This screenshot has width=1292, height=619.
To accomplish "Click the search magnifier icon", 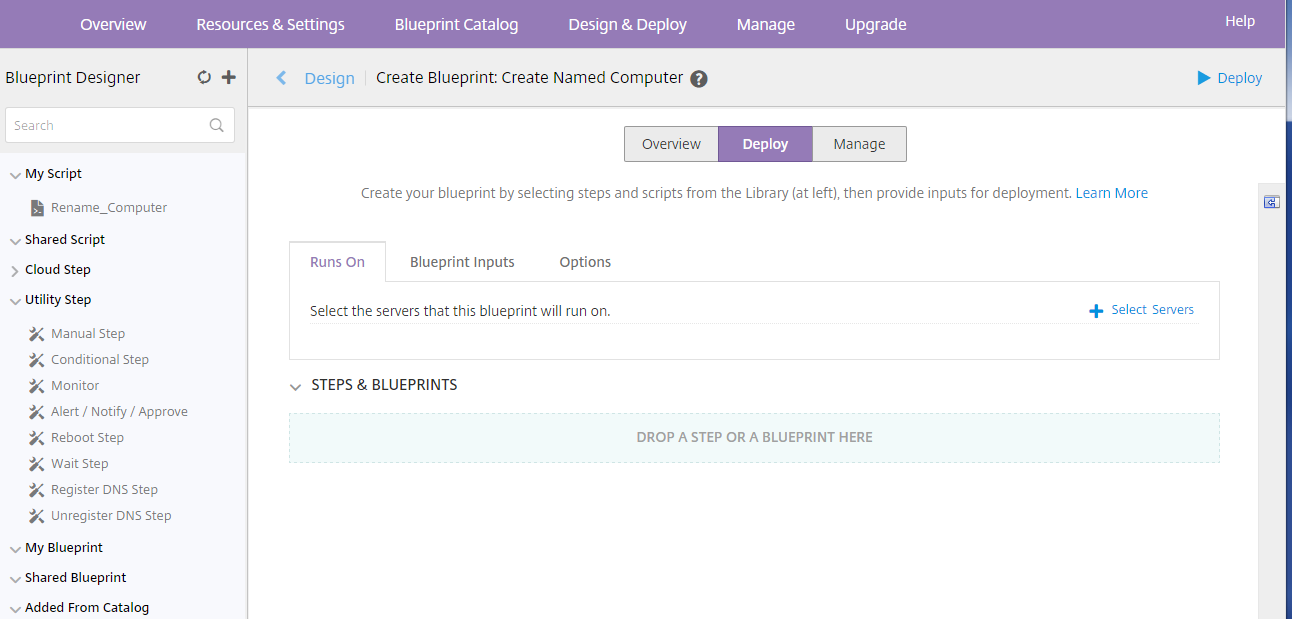I will (x=216, y=126).
